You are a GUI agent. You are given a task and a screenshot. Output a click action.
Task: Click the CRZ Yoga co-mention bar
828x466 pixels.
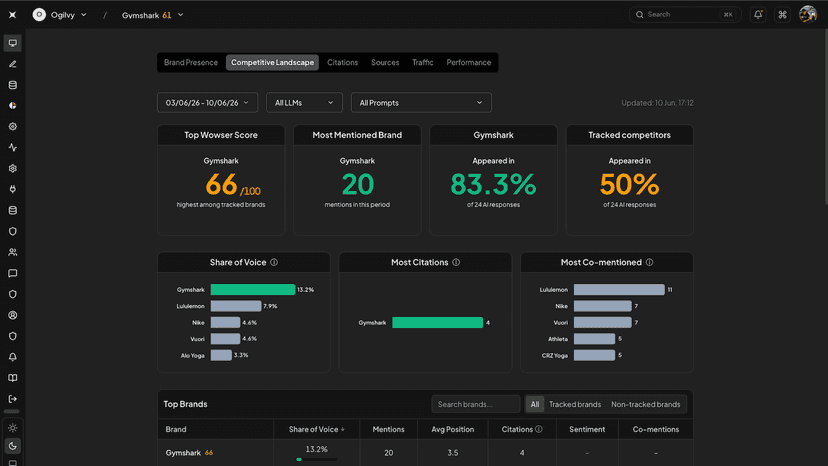[594, 355]
